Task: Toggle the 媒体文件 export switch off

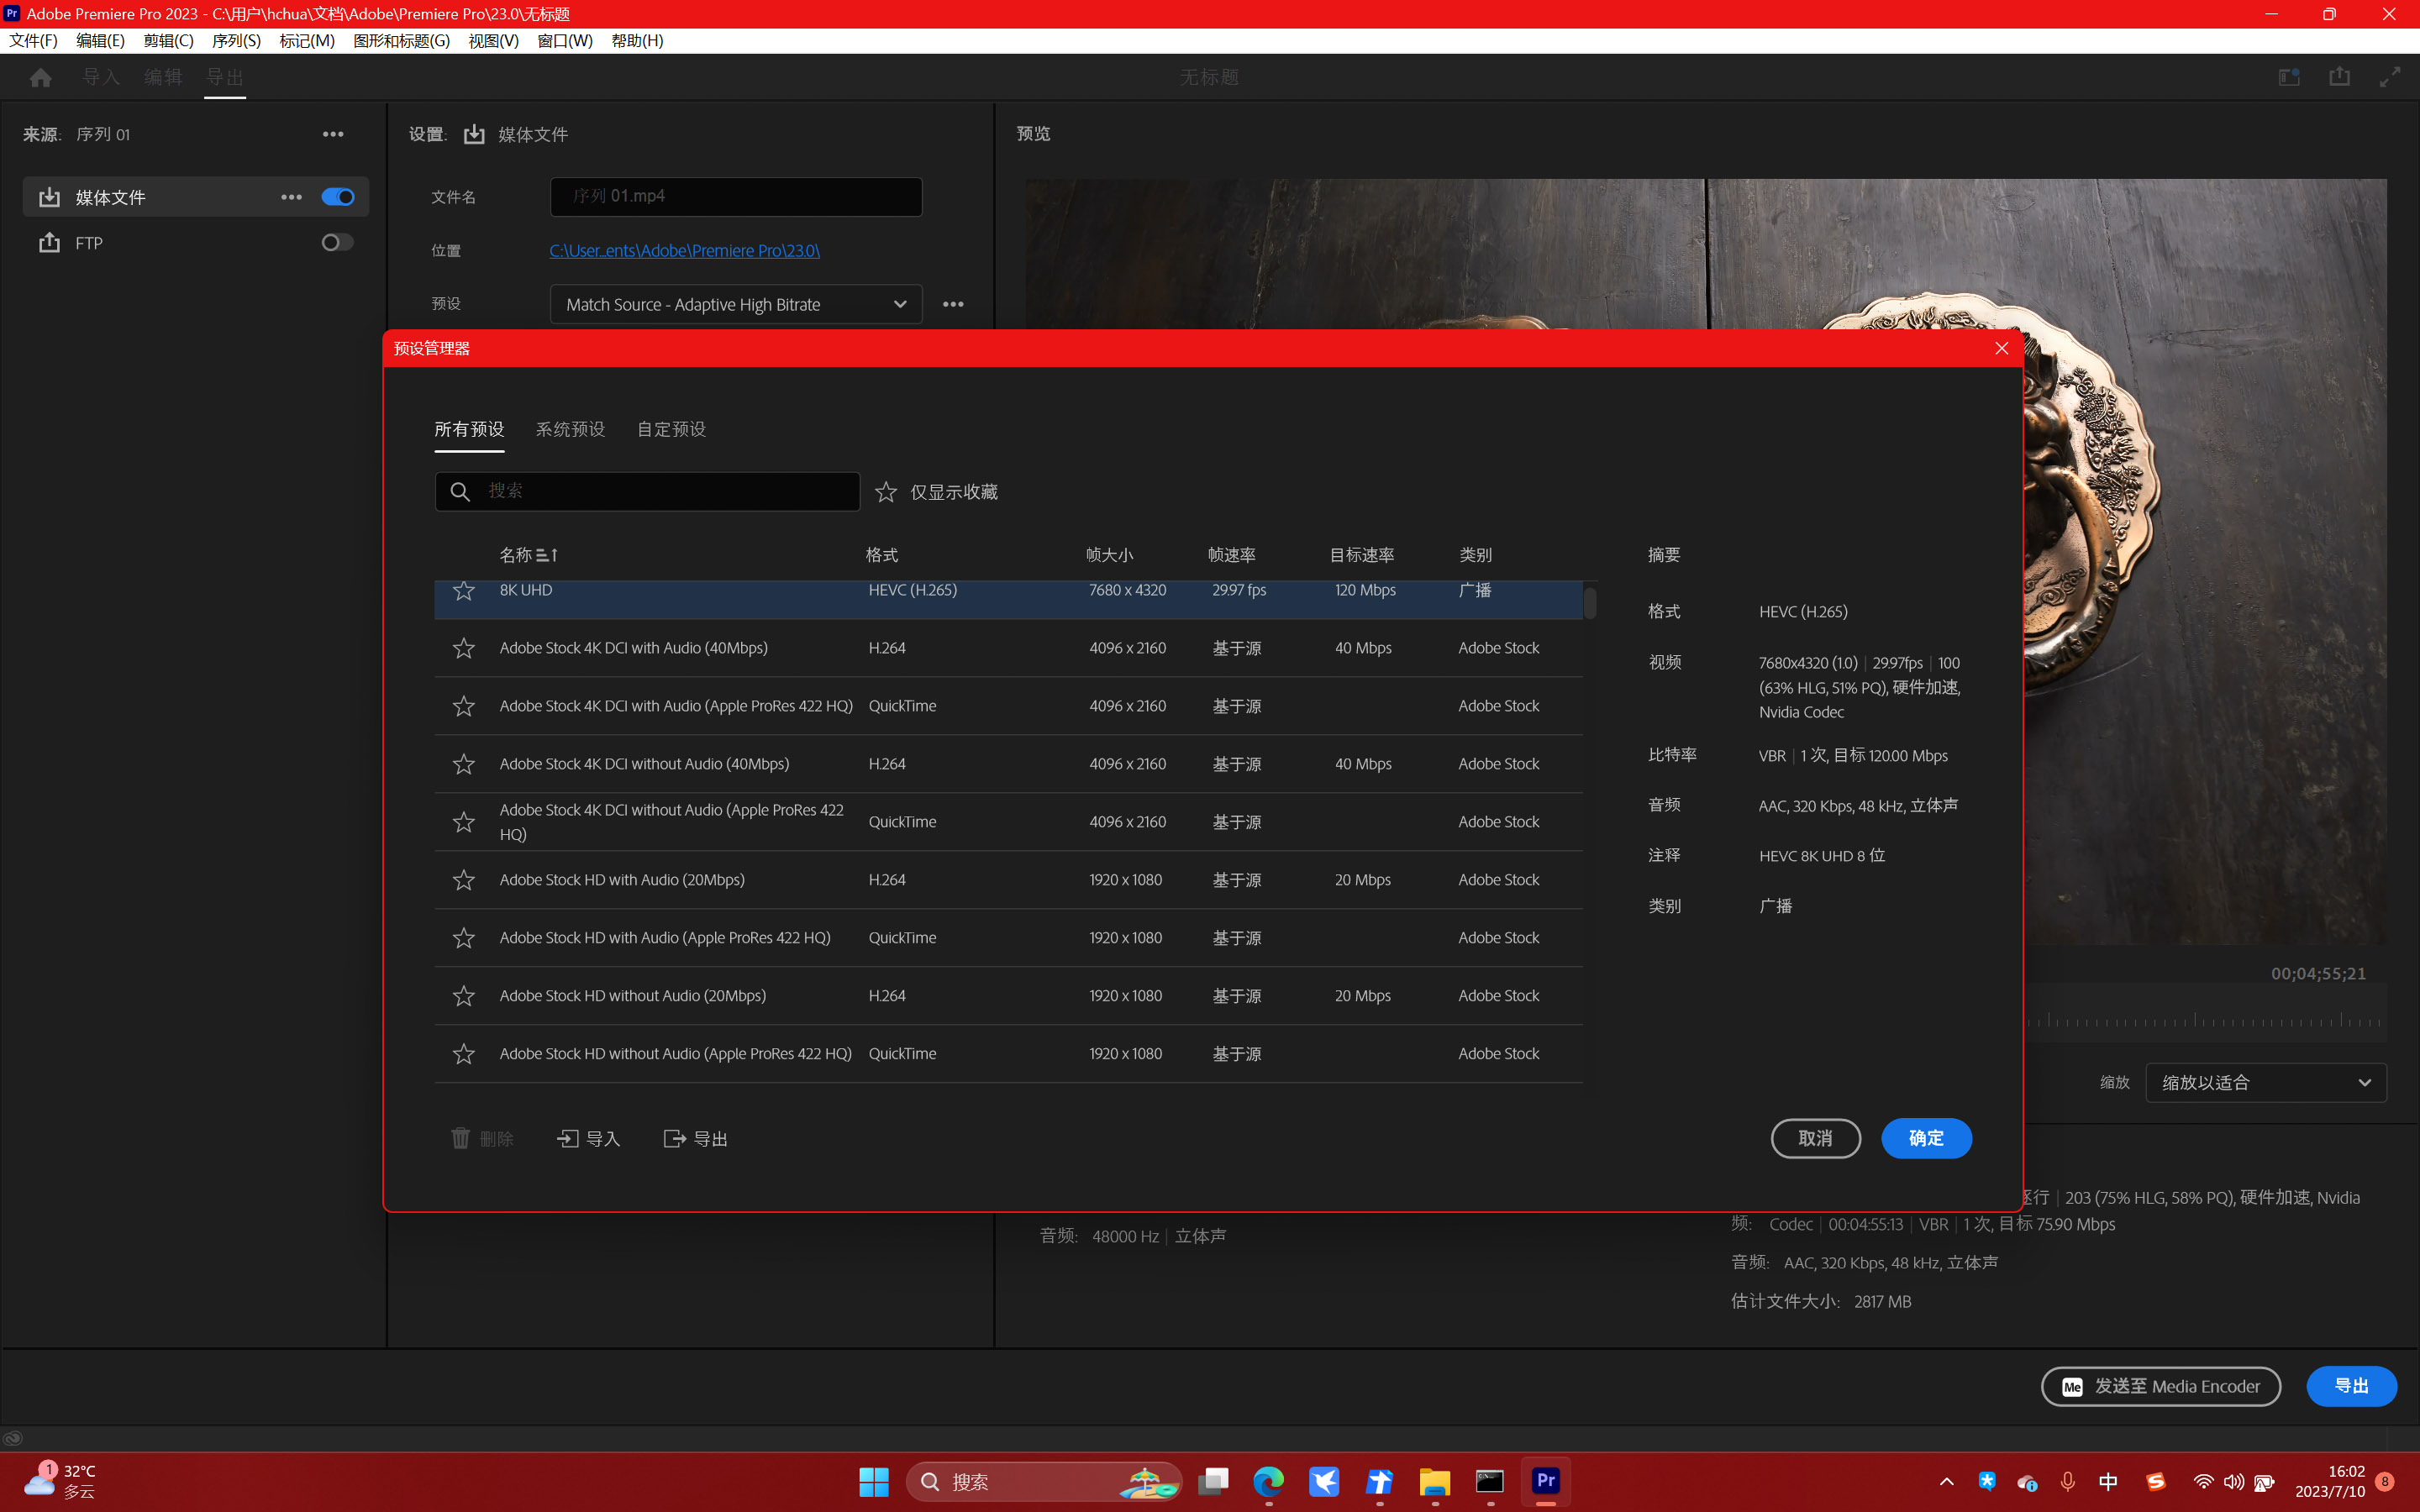Action: point(338,197)
